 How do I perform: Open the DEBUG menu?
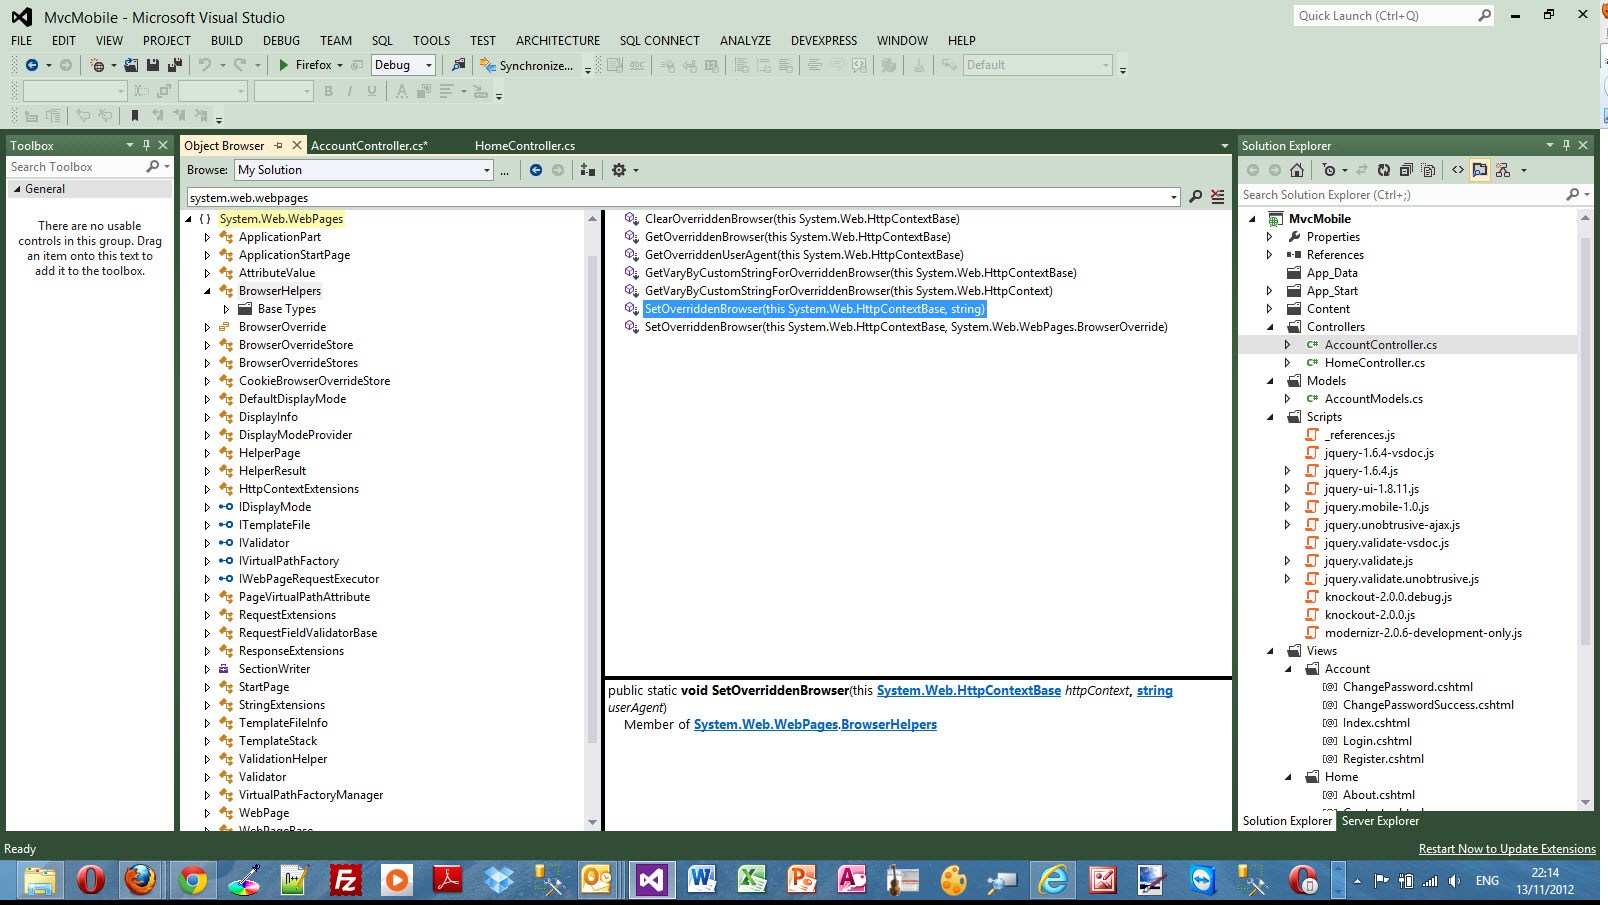[x=281, y=41]
